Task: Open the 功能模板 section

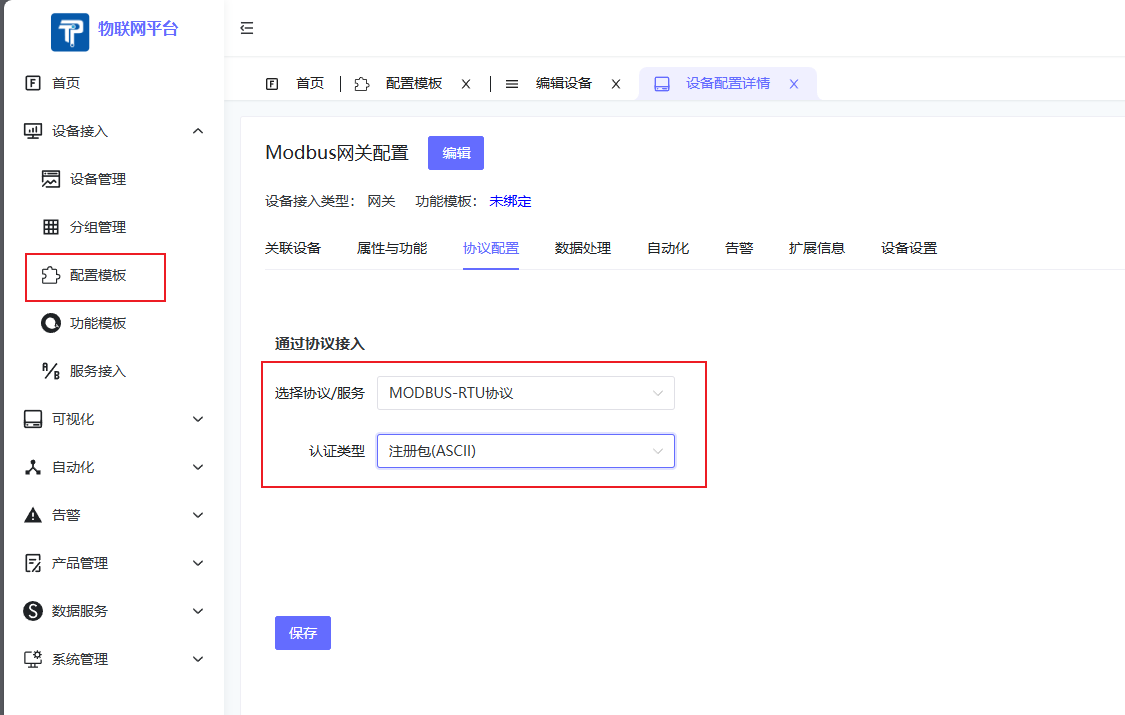Action: pos(95,323)
